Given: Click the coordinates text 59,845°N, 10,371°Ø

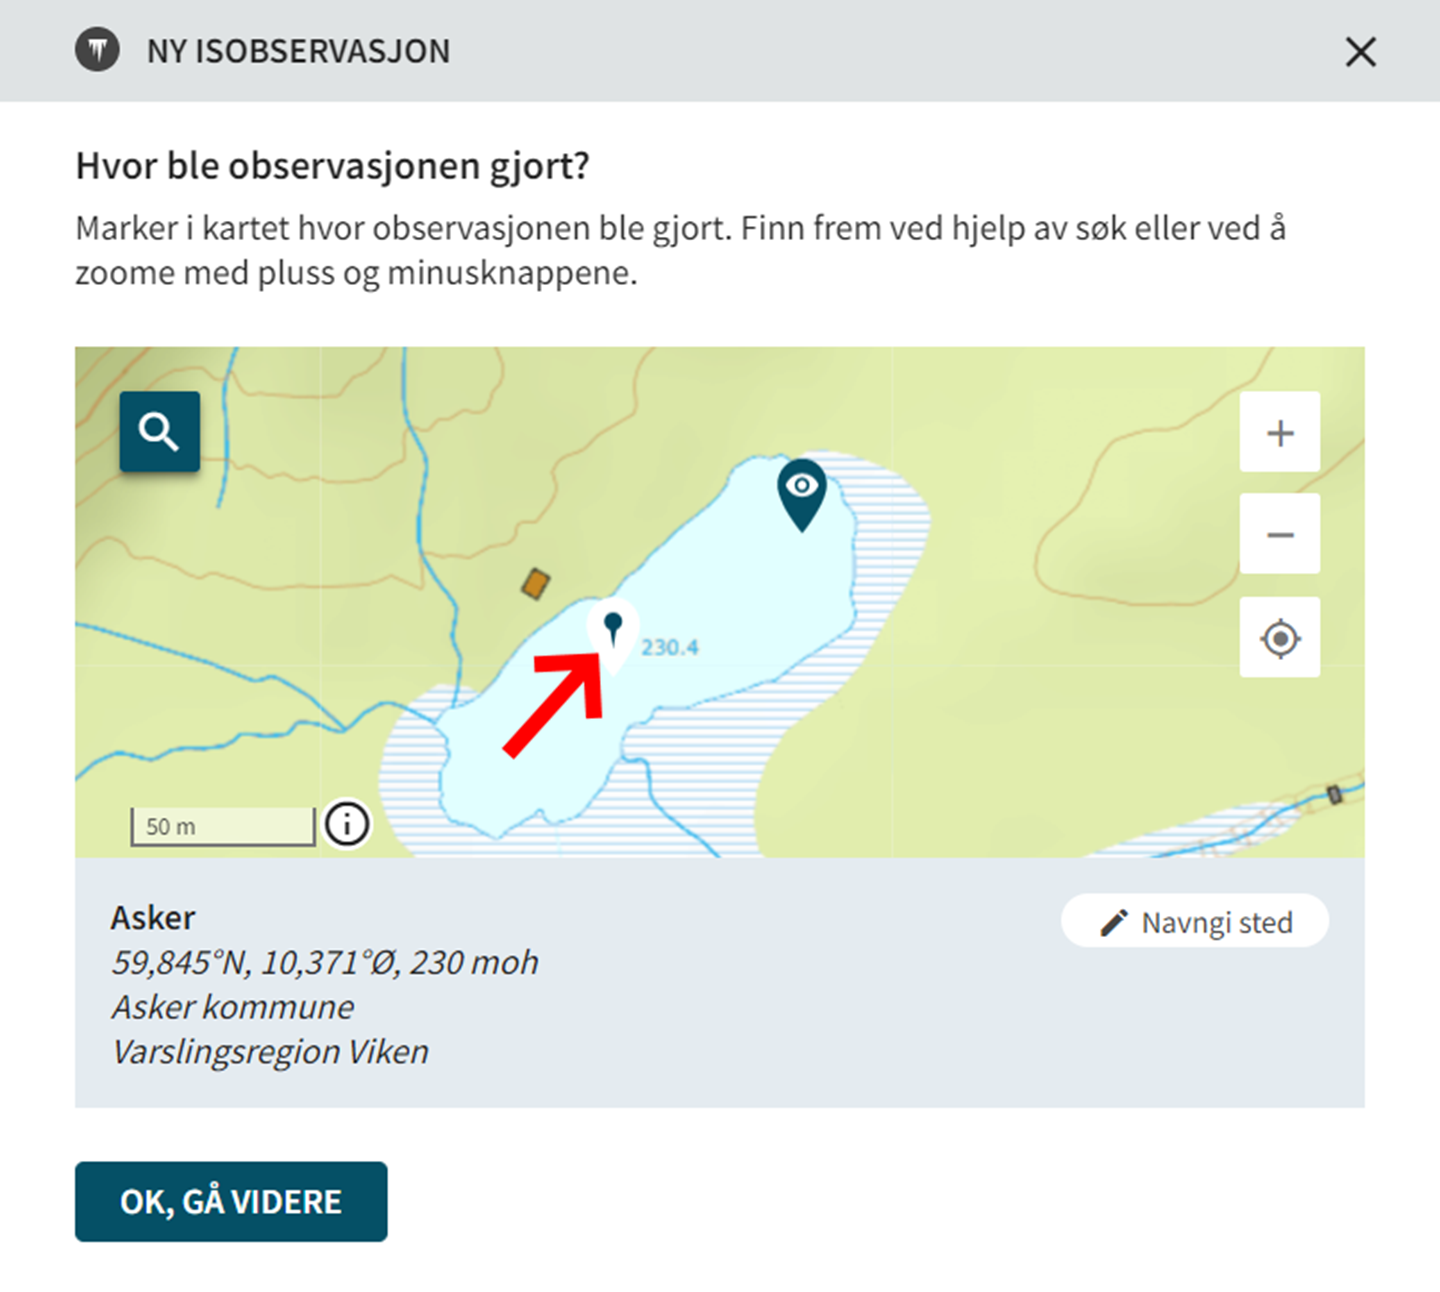Looking at the screenshot, I should pos(256,962).
